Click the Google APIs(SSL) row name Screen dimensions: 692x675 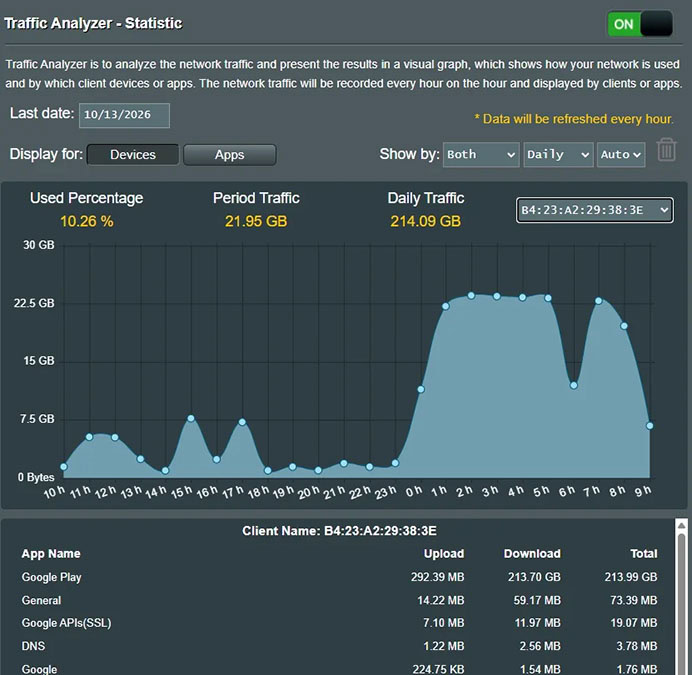(66, 623)
